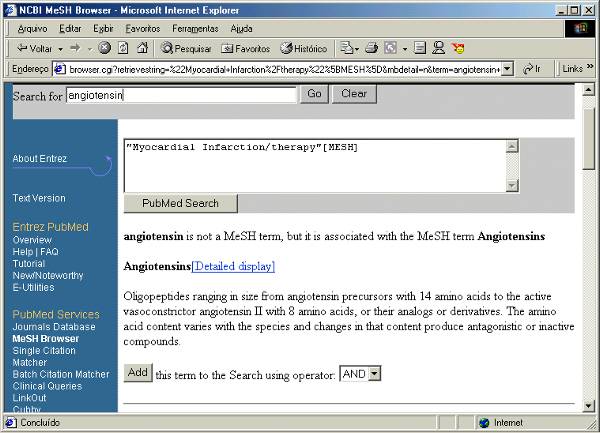The height and width of the screenshot is (433, 600).
Task: Open the Favoritos toolbar button
Action: click(x=246, y=49)
